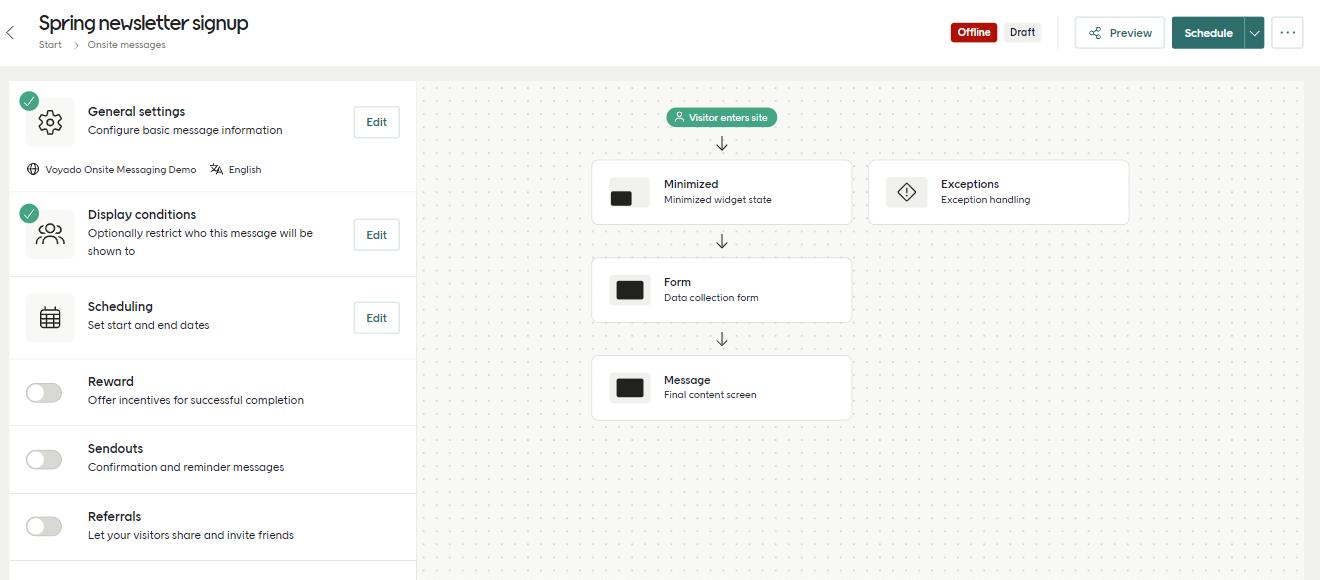Open the Message final content screen card
Viewport: 1320px width, 580px height.
[x=722, y=387]
